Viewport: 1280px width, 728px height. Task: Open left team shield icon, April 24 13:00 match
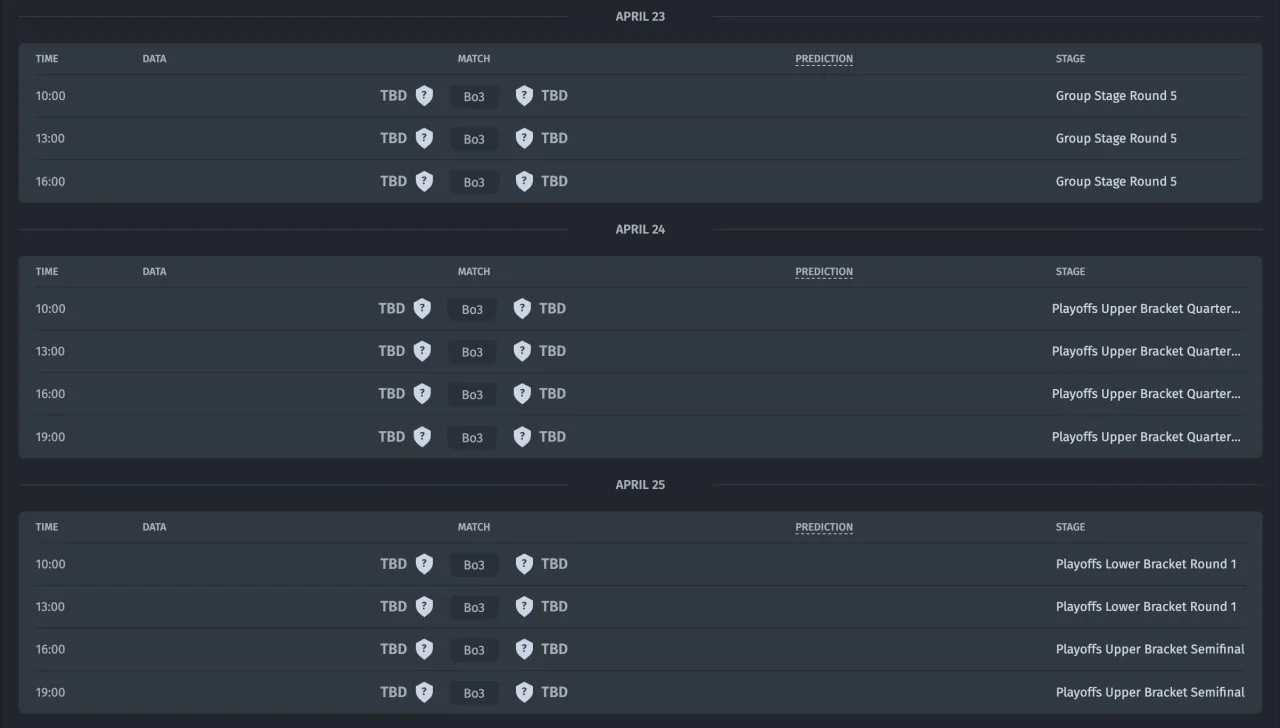point(422,351)
